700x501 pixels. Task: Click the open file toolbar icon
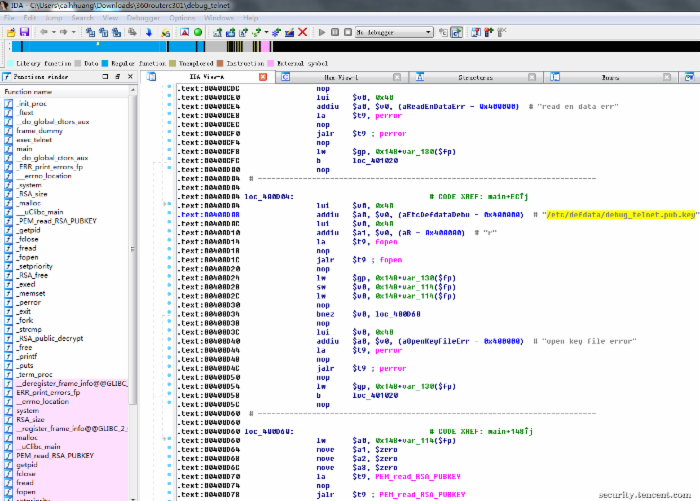click(x=10, y=32)
